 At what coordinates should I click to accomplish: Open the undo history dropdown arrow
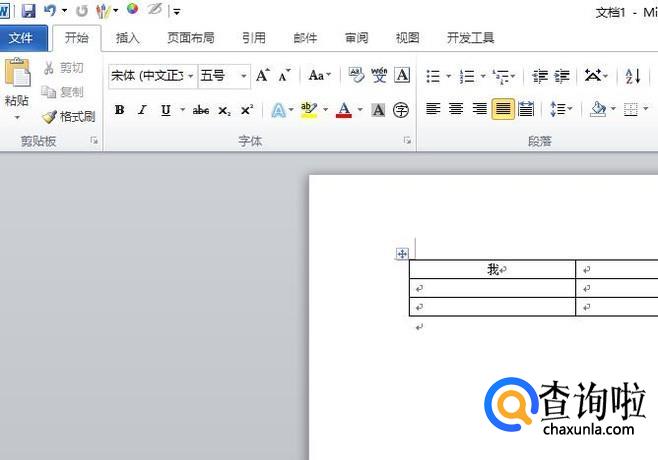pyautogui.click(x=64, y=10)
